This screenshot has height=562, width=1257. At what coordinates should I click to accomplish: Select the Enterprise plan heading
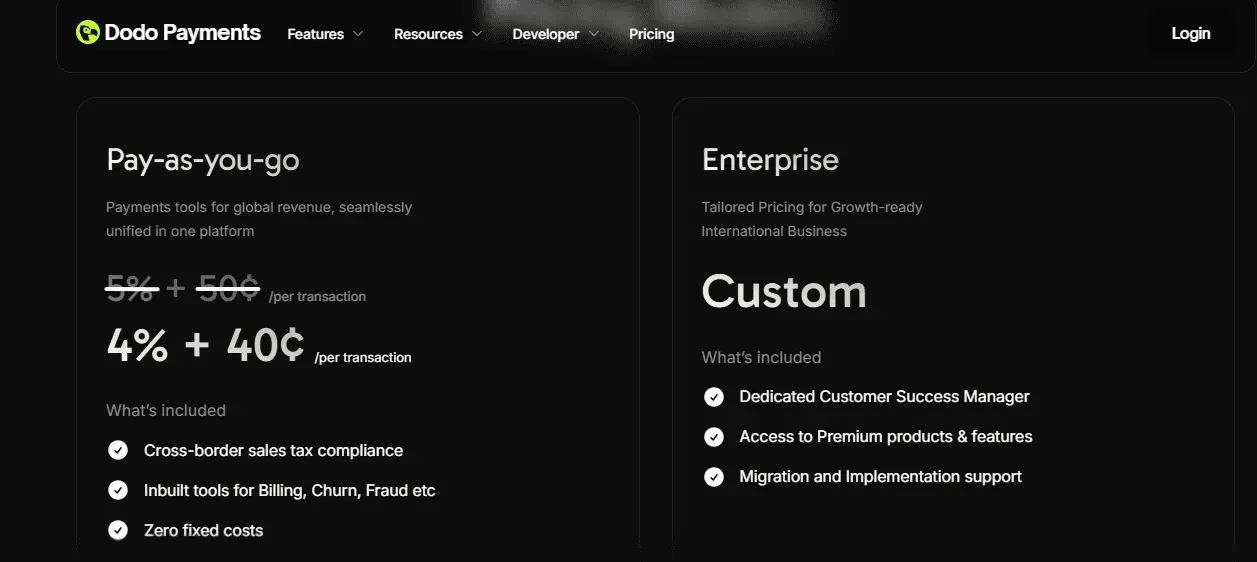click(x=770, y=160)
